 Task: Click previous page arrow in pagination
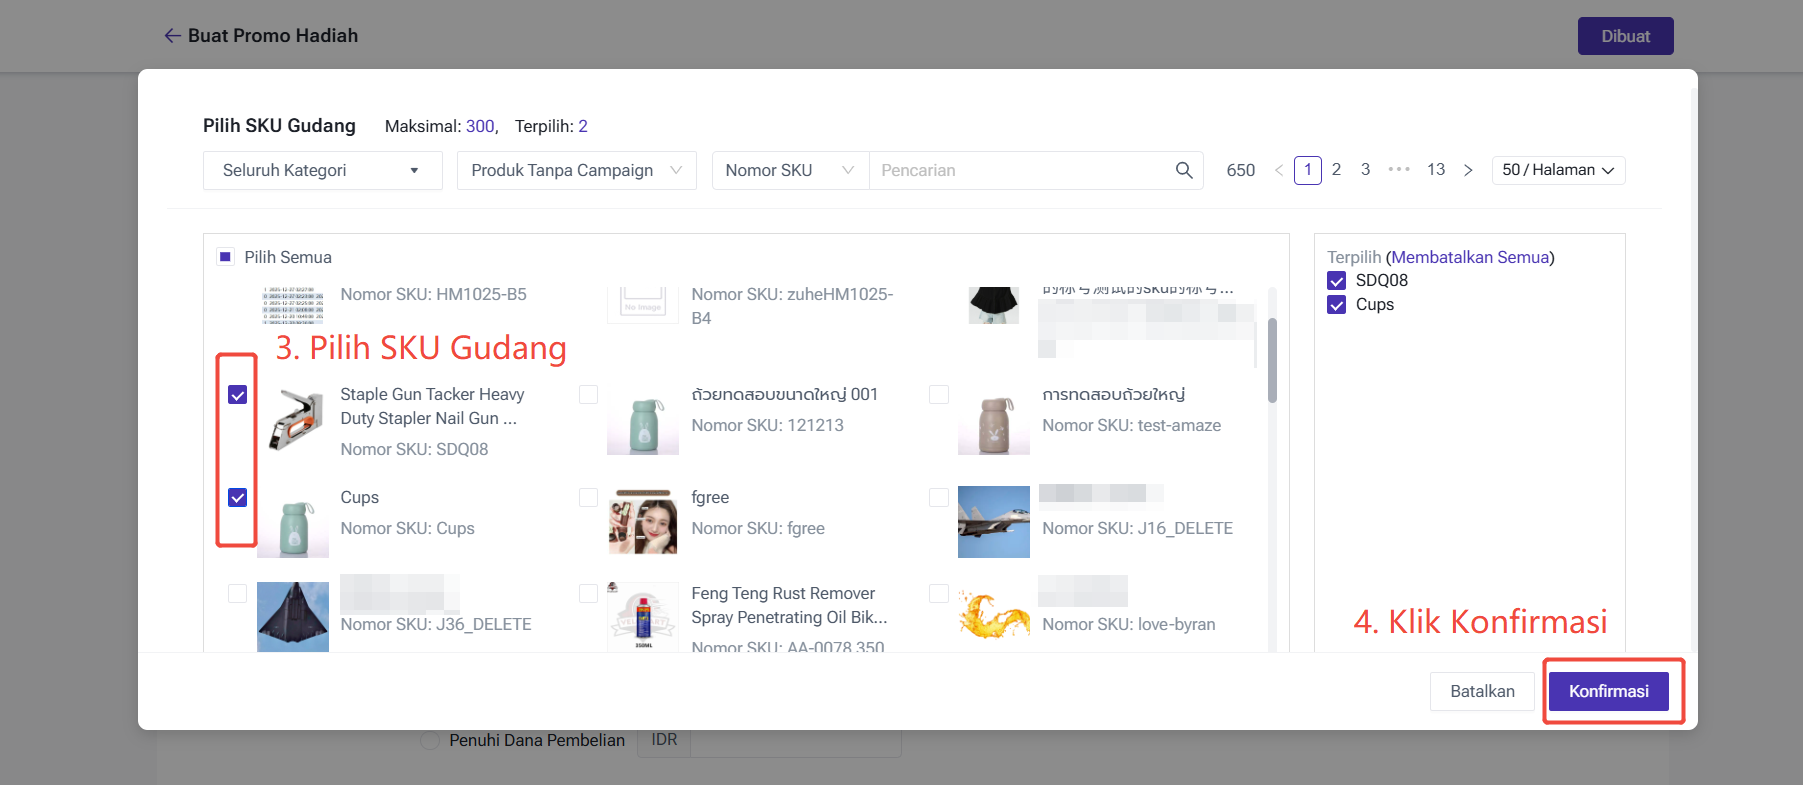(1279, 170)
